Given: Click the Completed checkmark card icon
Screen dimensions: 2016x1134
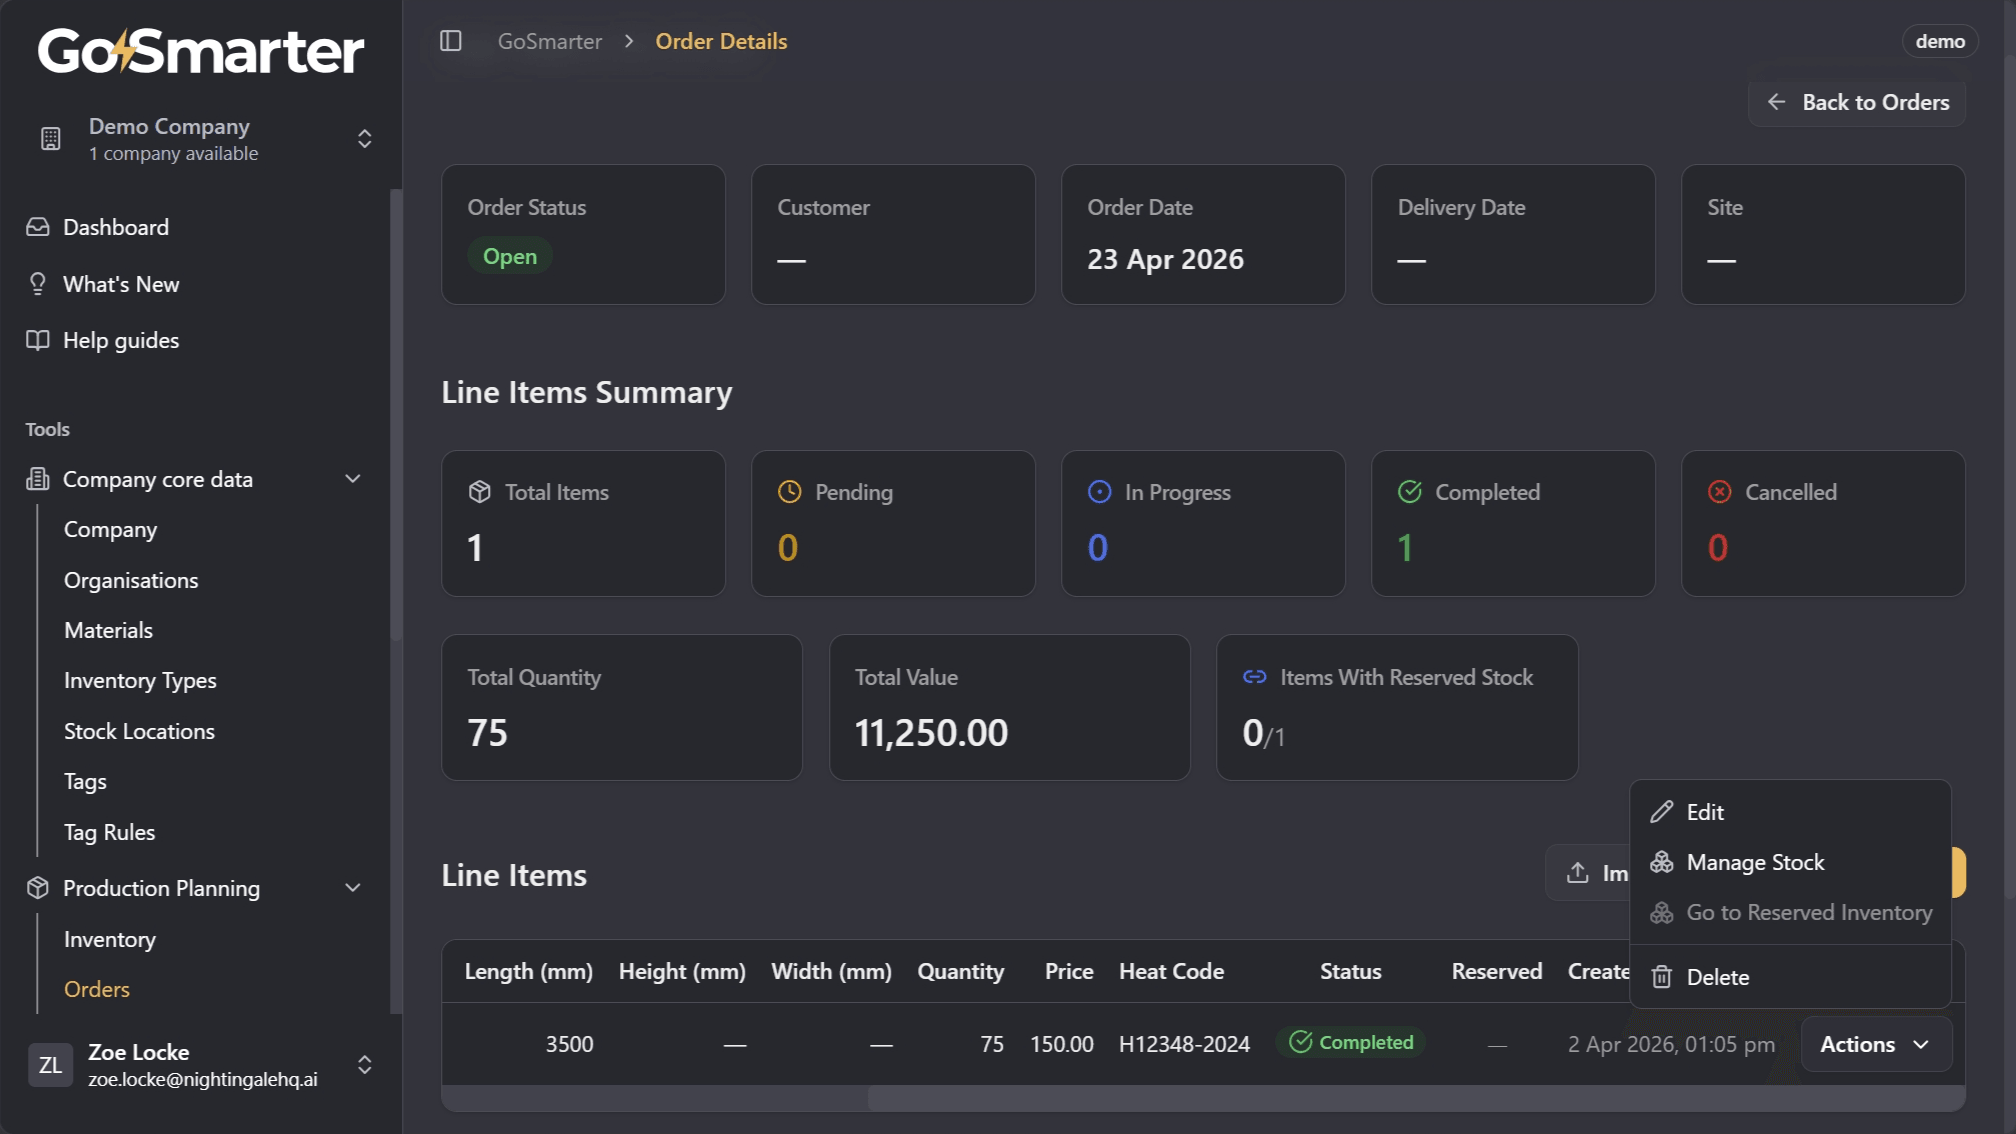Looking at the screenshot, I should tap(1410, 492).
